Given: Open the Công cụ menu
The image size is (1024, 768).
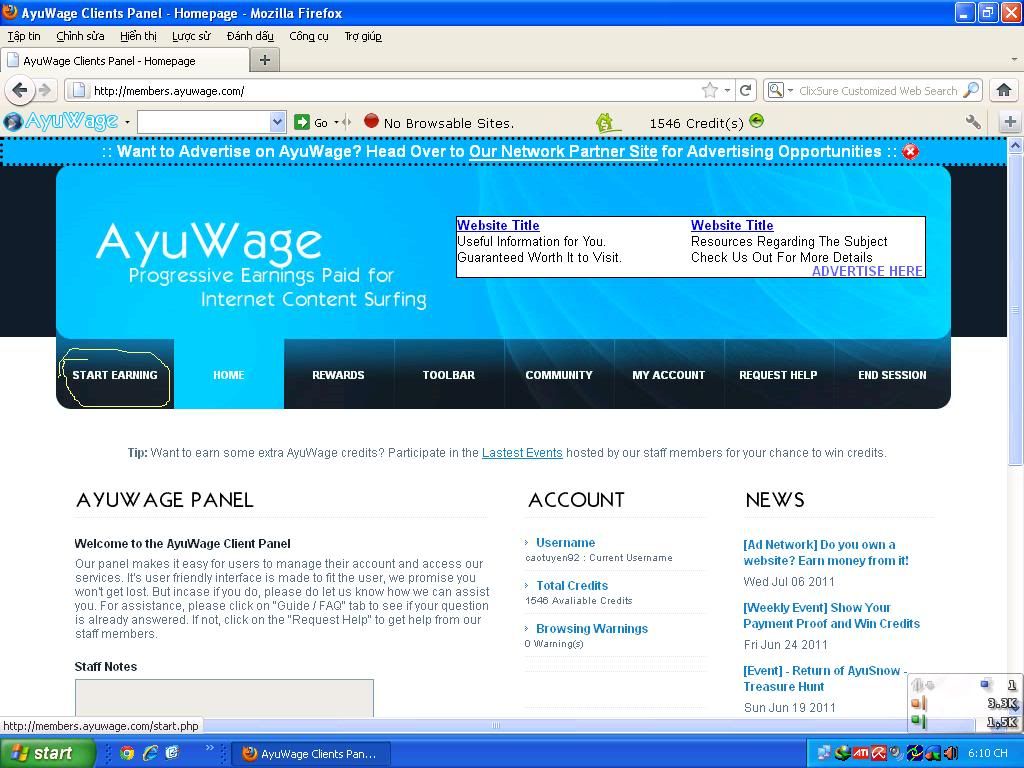Looking at the screenshot, I should coord(309,36).
